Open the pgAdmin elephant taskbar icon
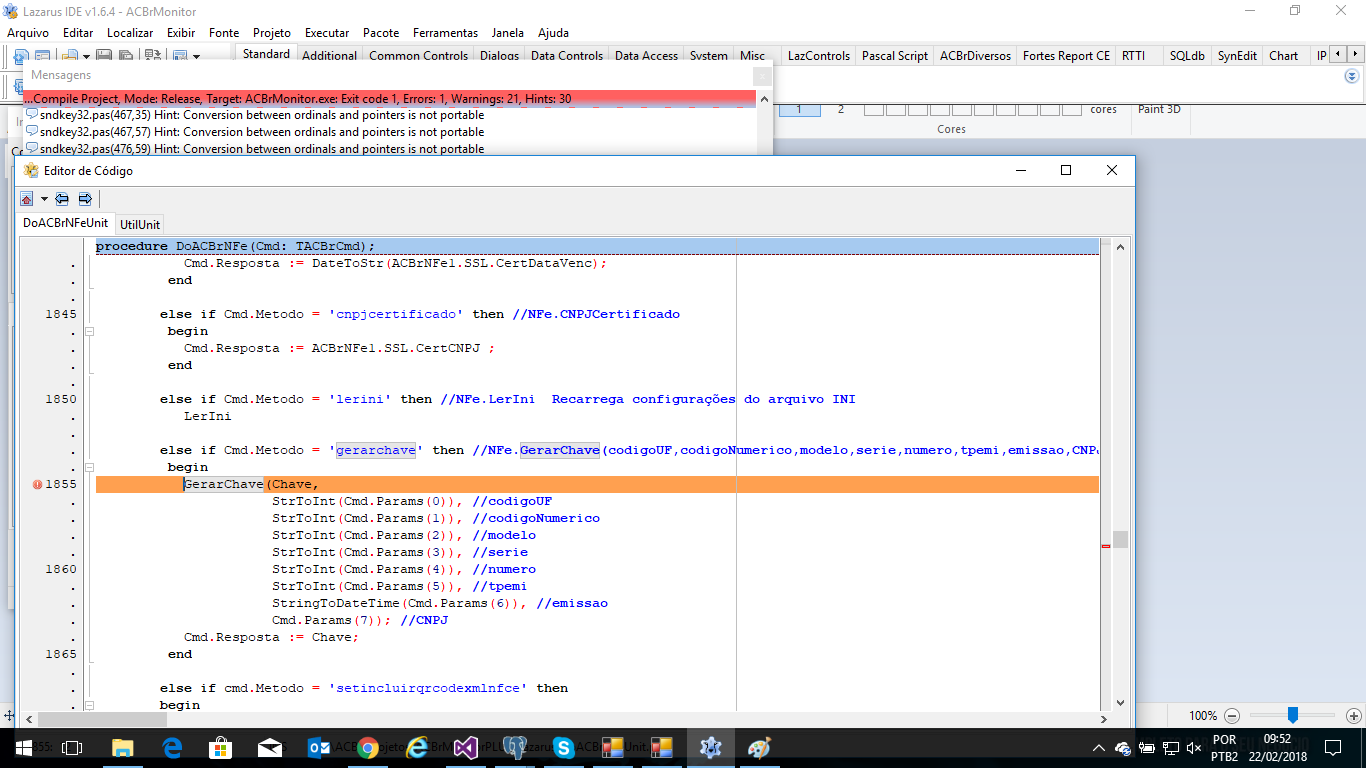The width and height of the screenshot is (1366, 768). [515, 747]
